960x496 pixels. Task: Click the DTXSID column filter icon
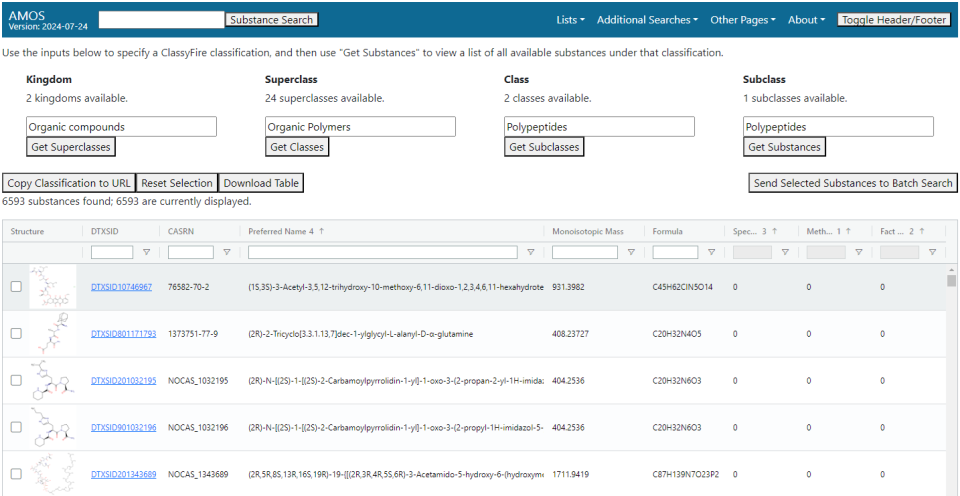tap(147, 252)
